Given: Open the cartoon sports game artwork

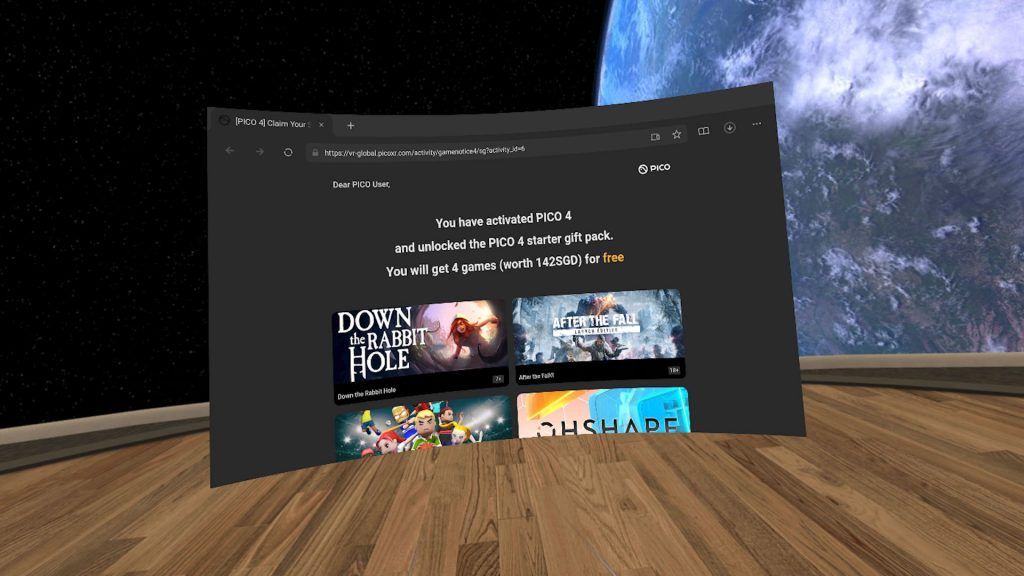Looking at the screenshot, I should pyautogui.click(x=423, y=428).
